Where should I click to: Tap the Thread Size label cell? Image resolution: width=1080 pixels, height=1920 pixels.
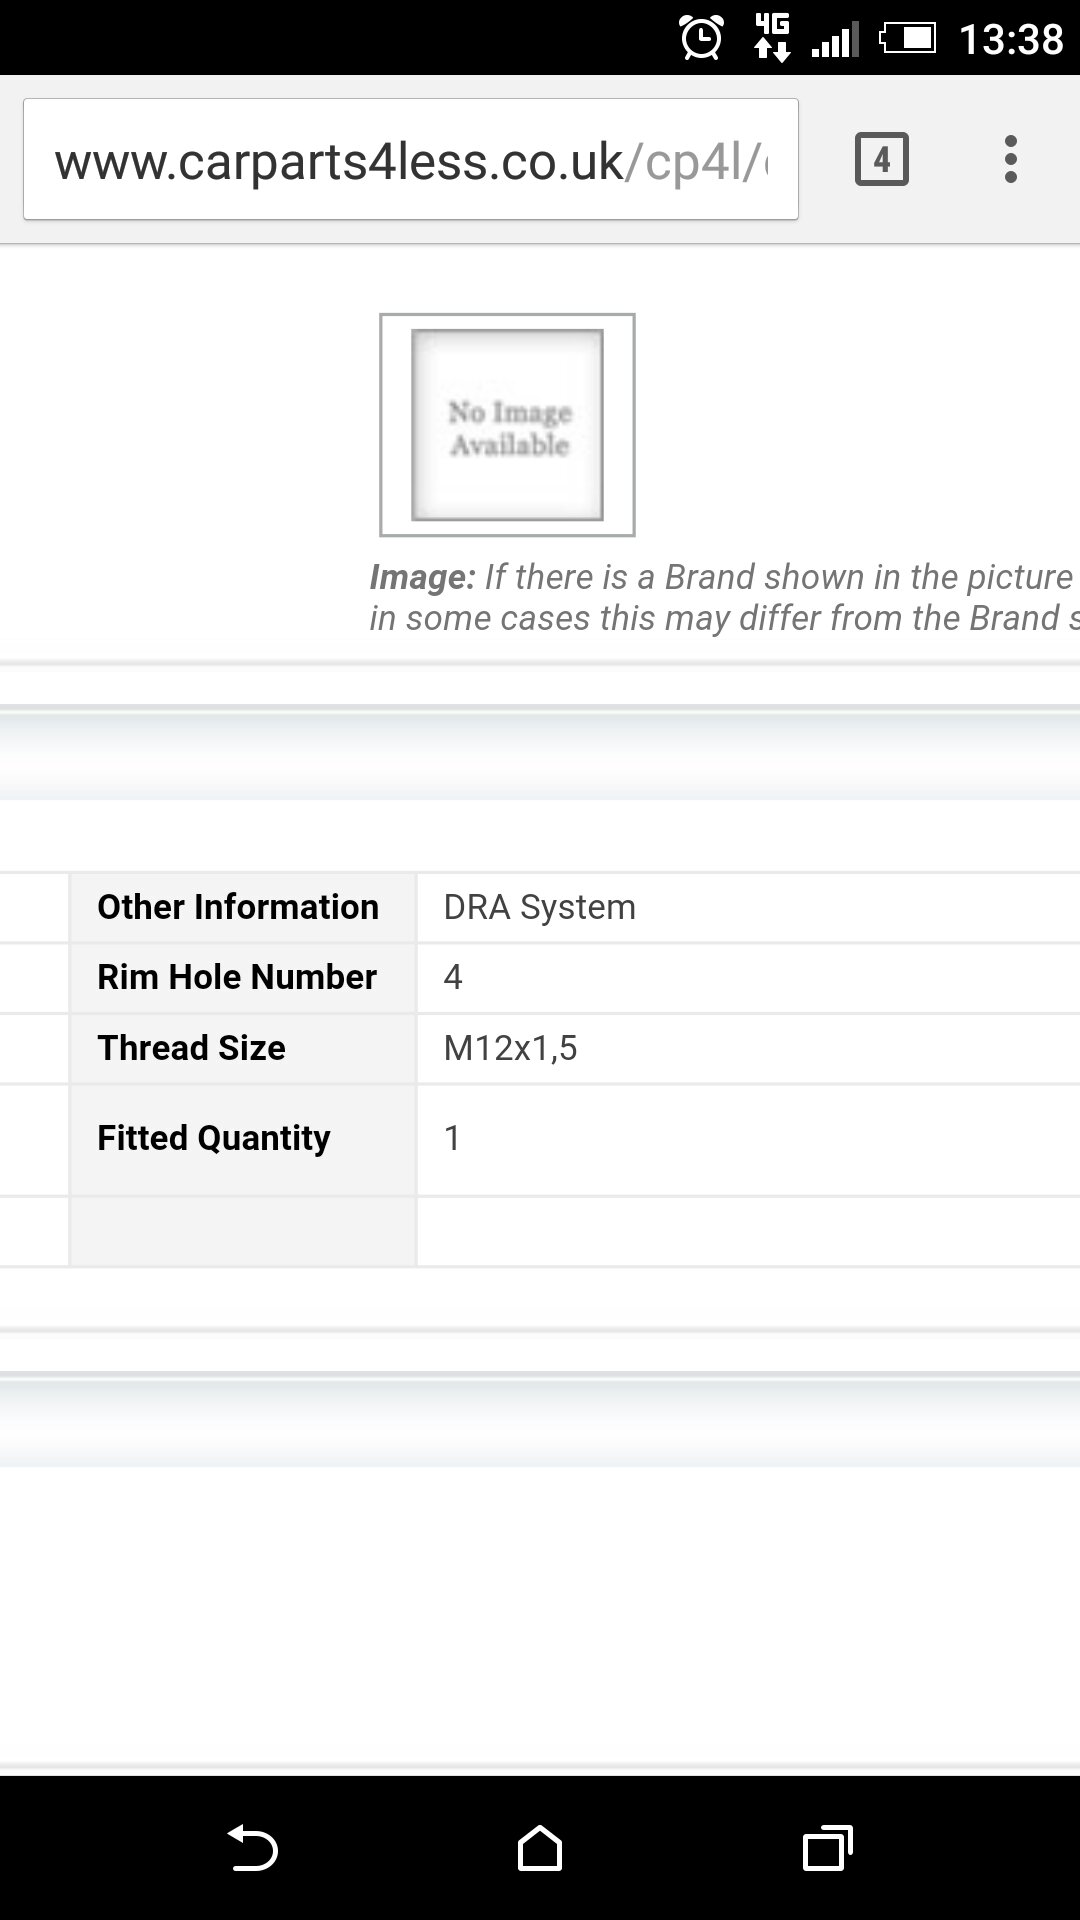tap(243, 1048)
